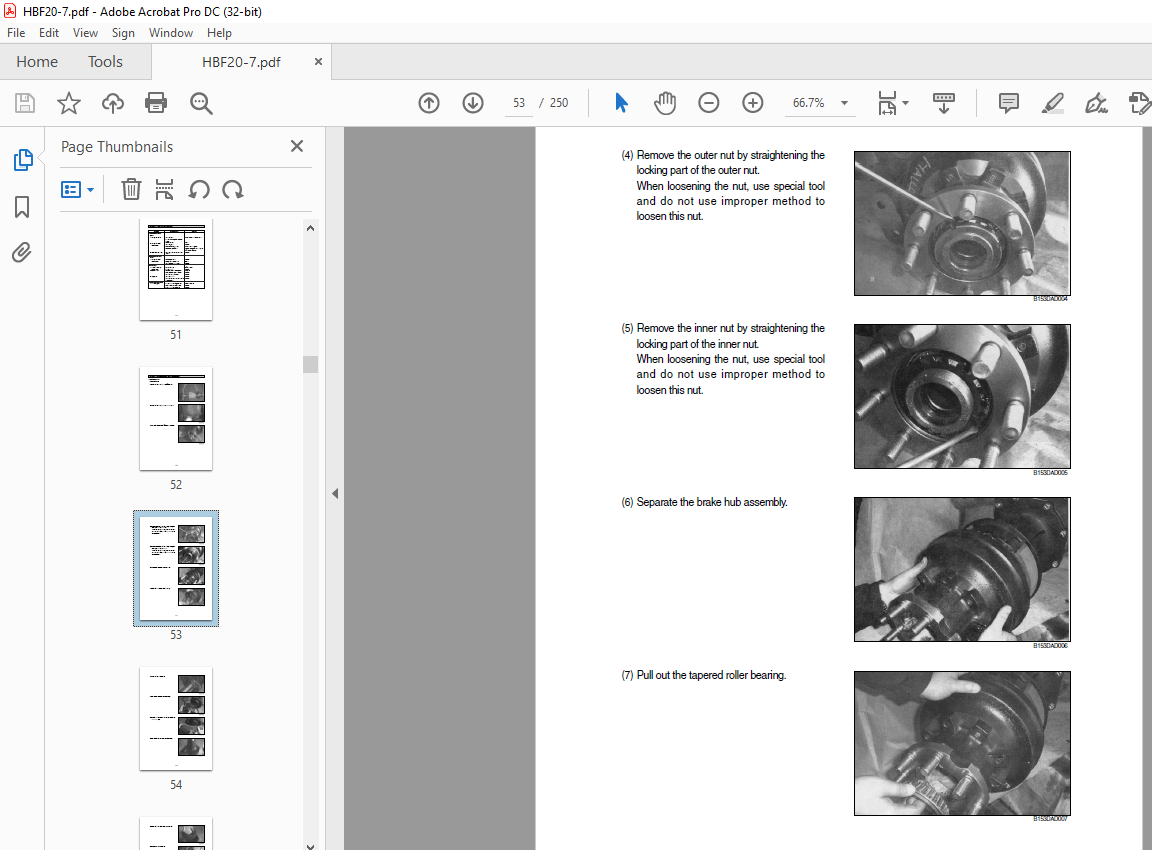
Task: Print the document
Action: coord(156,103)
